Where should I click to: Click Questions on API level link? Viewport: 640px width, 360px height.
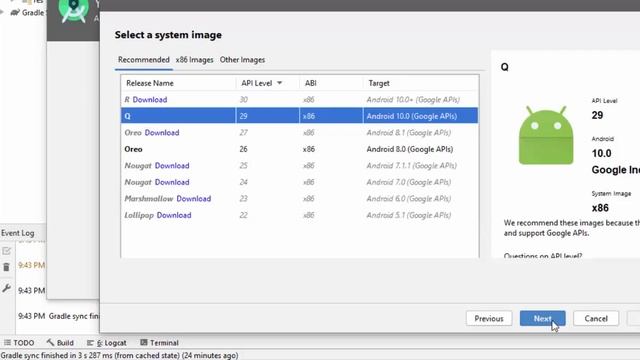[543, 256]
